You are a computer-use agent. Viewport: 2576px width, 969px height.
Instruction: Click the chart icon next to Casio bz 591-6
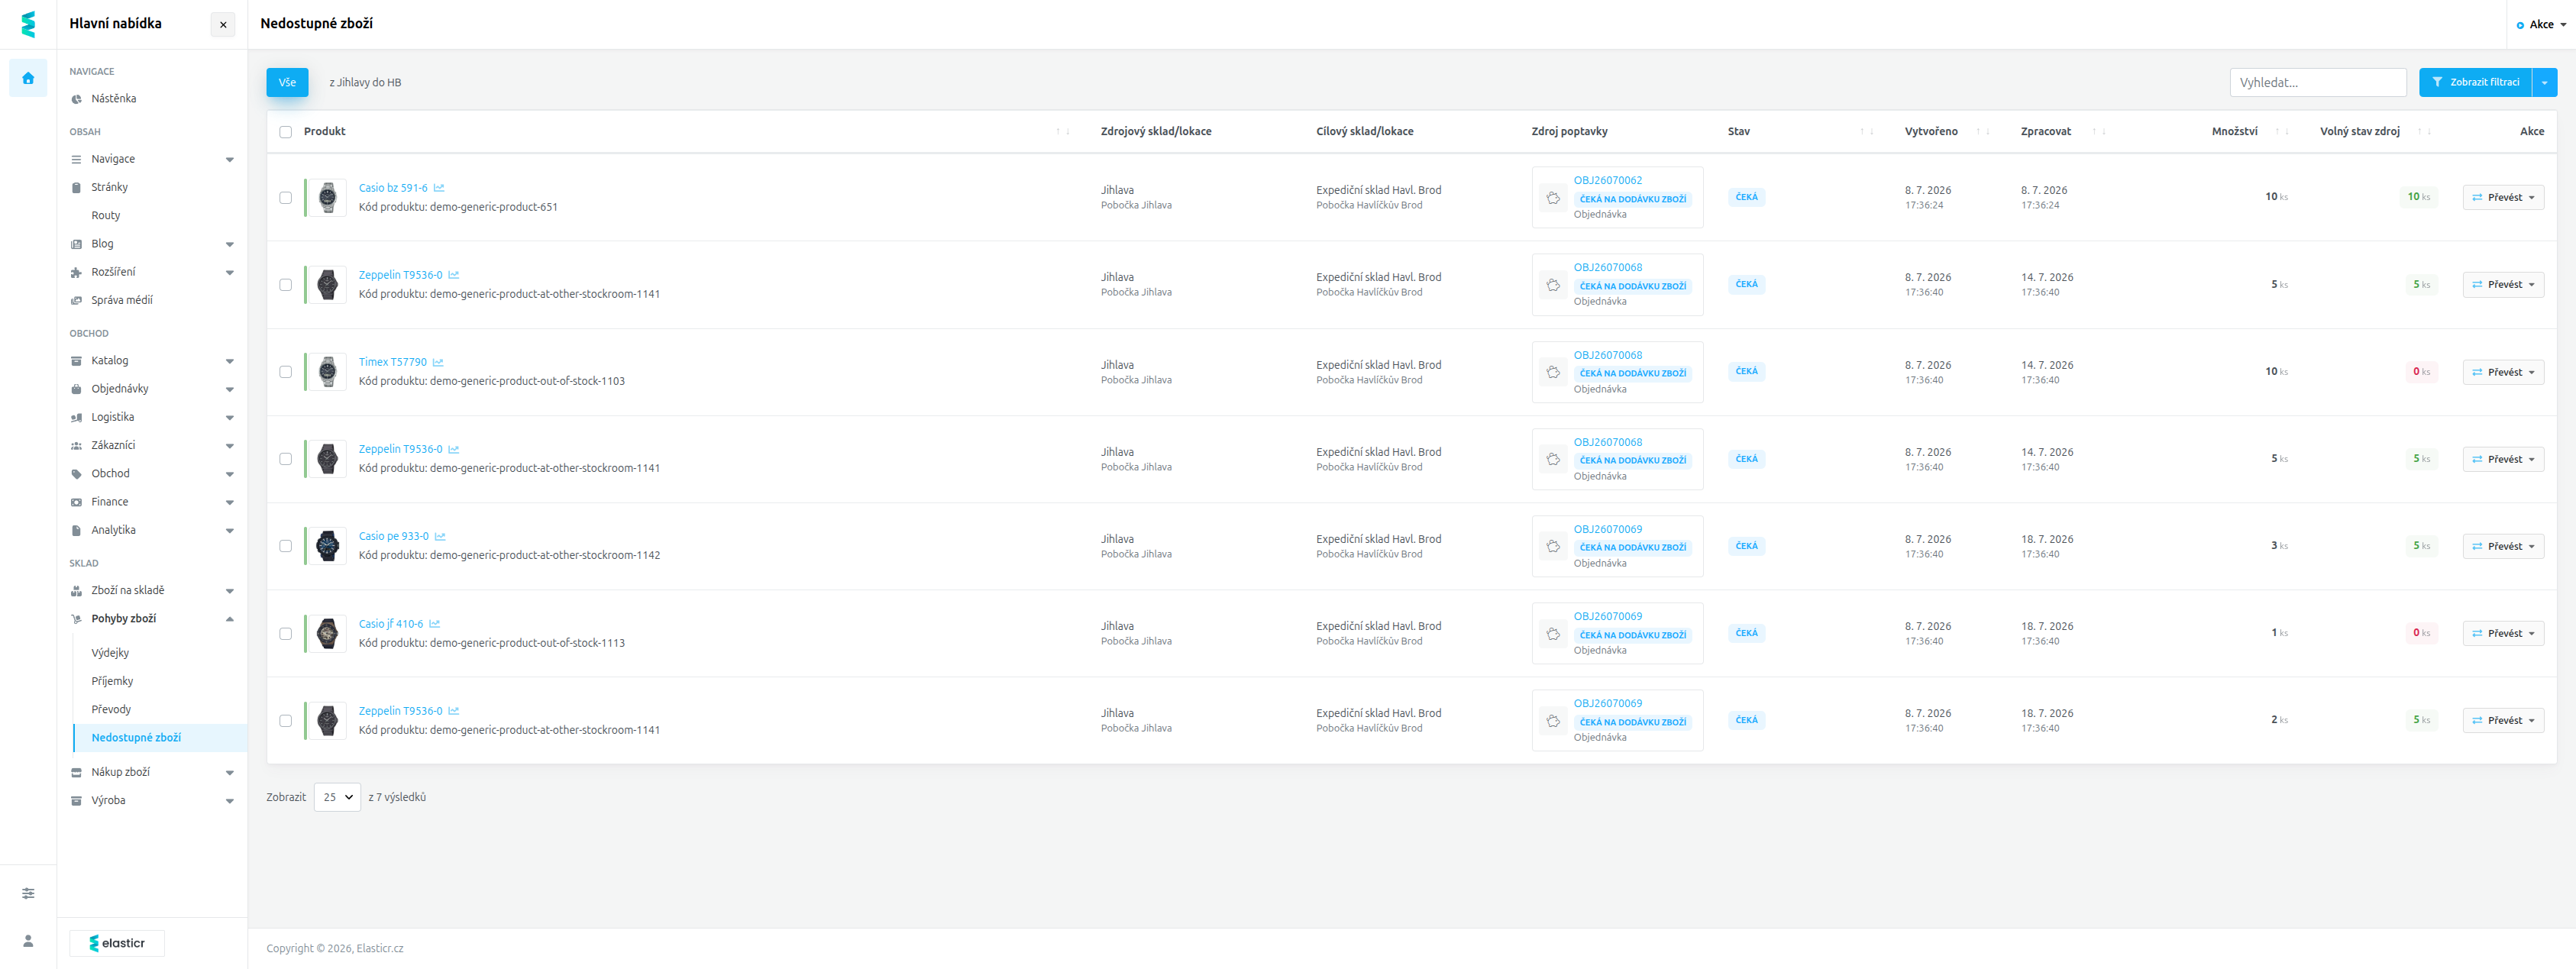pyautogui.click(x=439, y=188)
